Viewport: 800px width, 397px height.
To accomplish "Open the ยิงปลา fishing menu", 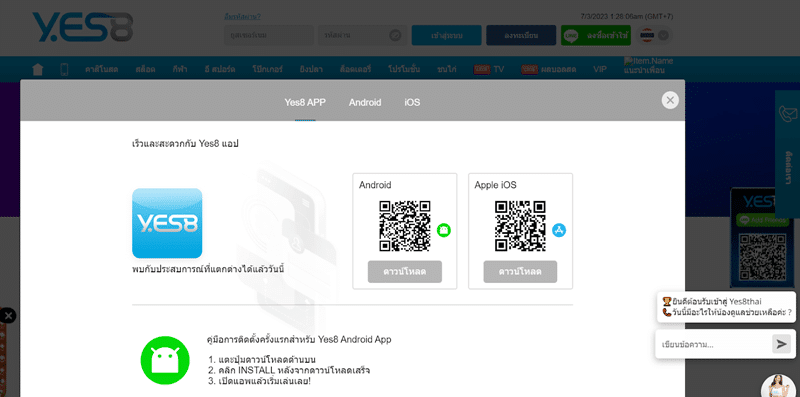I will (x=311, y=69).
